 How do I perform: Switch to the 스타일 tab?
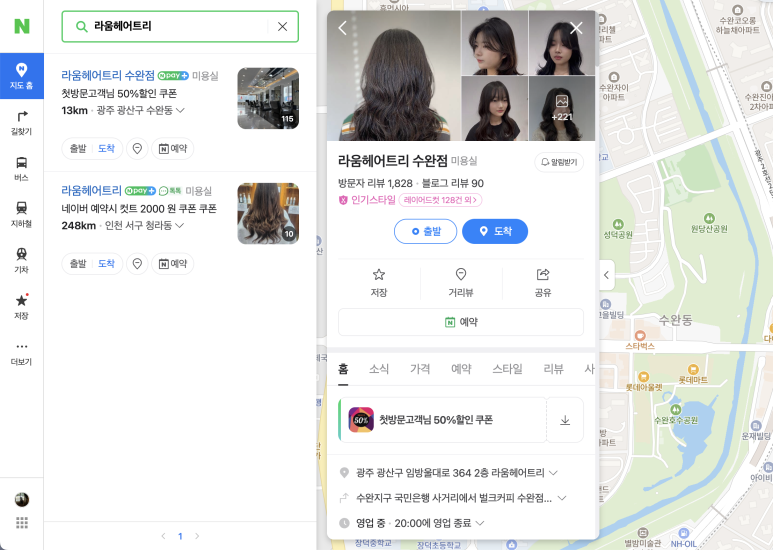click(x=507, y=369)
